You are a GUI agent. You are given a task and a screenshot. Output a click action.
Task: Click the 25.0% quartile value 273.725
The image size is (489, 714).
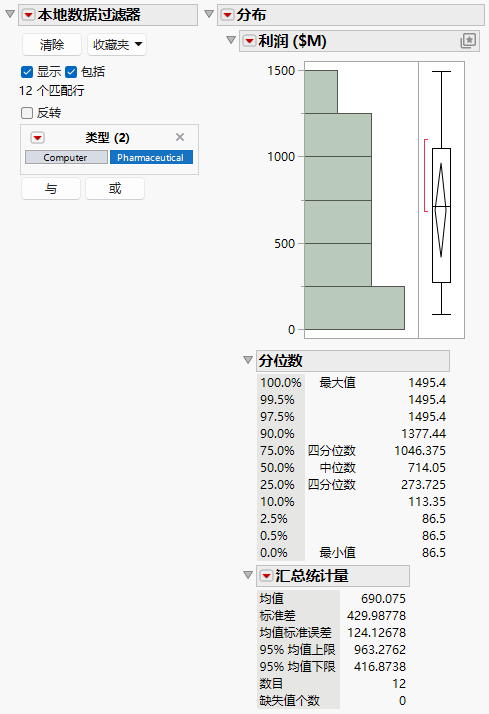[x=423, y=484]
